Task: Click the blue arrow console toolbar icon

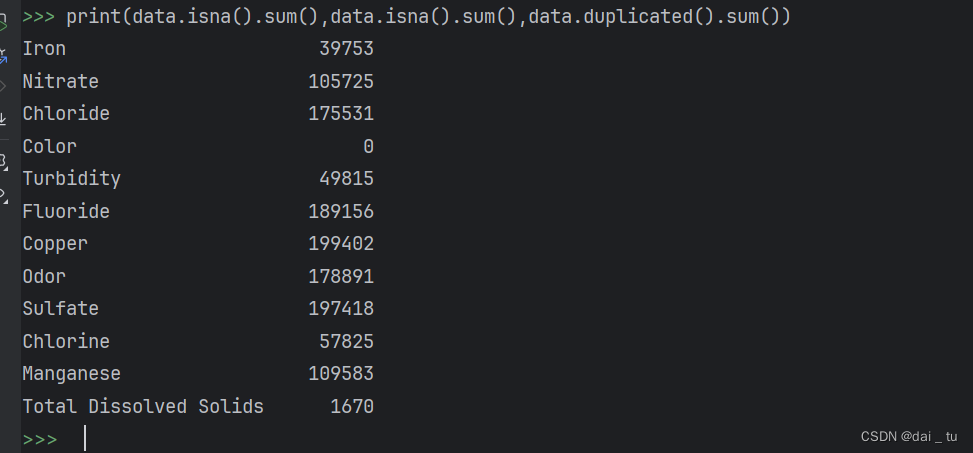Action: click(3, 57)
